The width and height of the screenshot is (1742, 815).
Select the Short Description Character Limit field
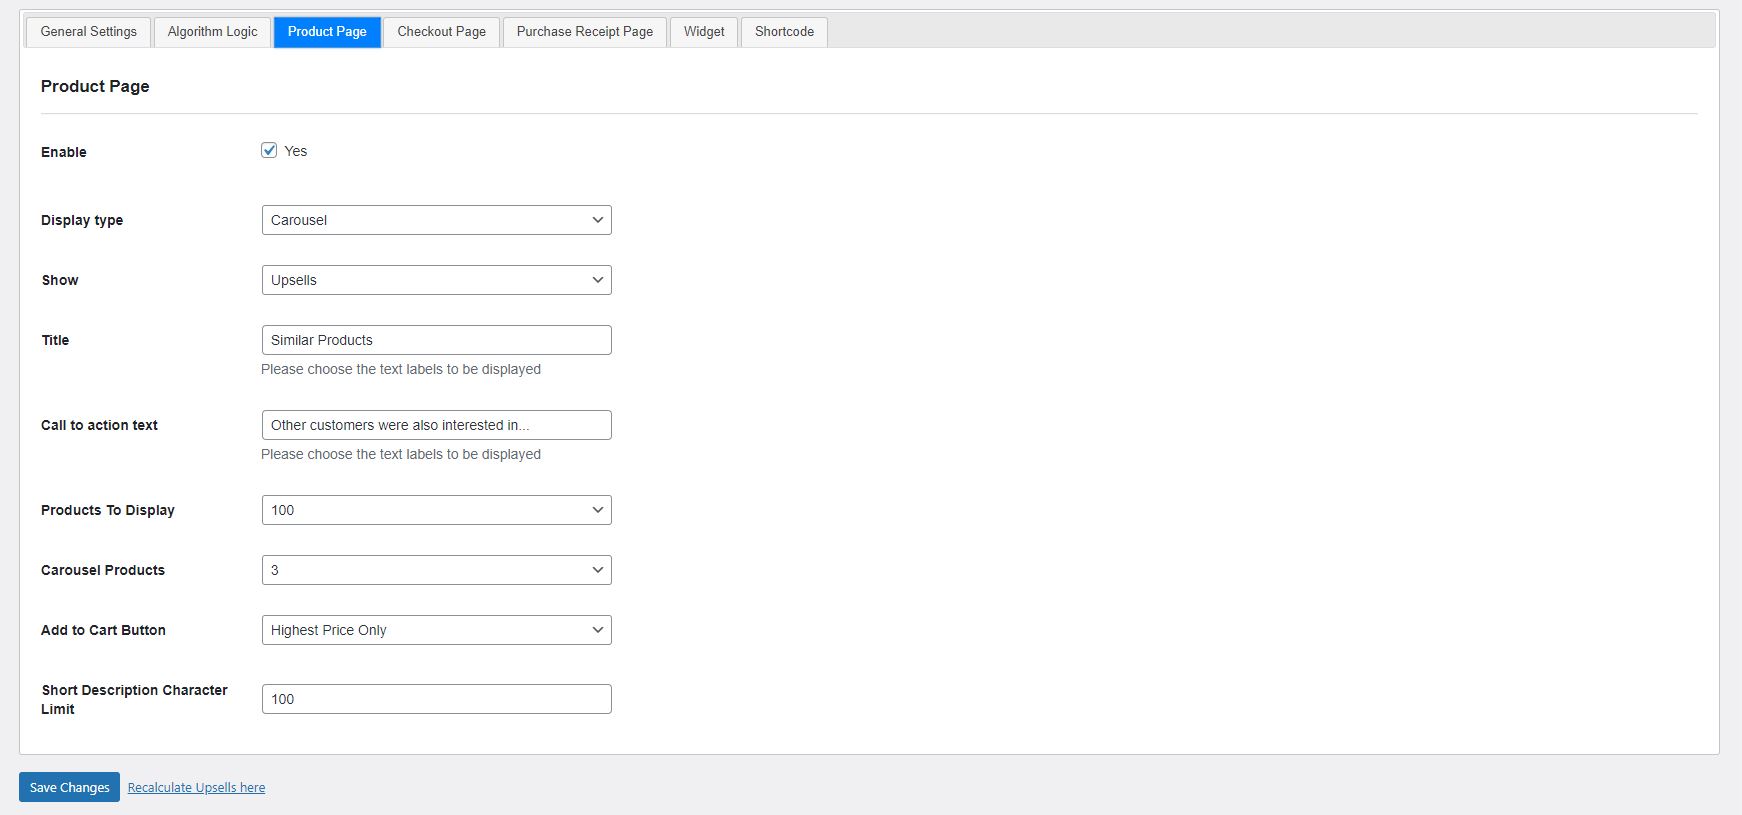point(436,699)
